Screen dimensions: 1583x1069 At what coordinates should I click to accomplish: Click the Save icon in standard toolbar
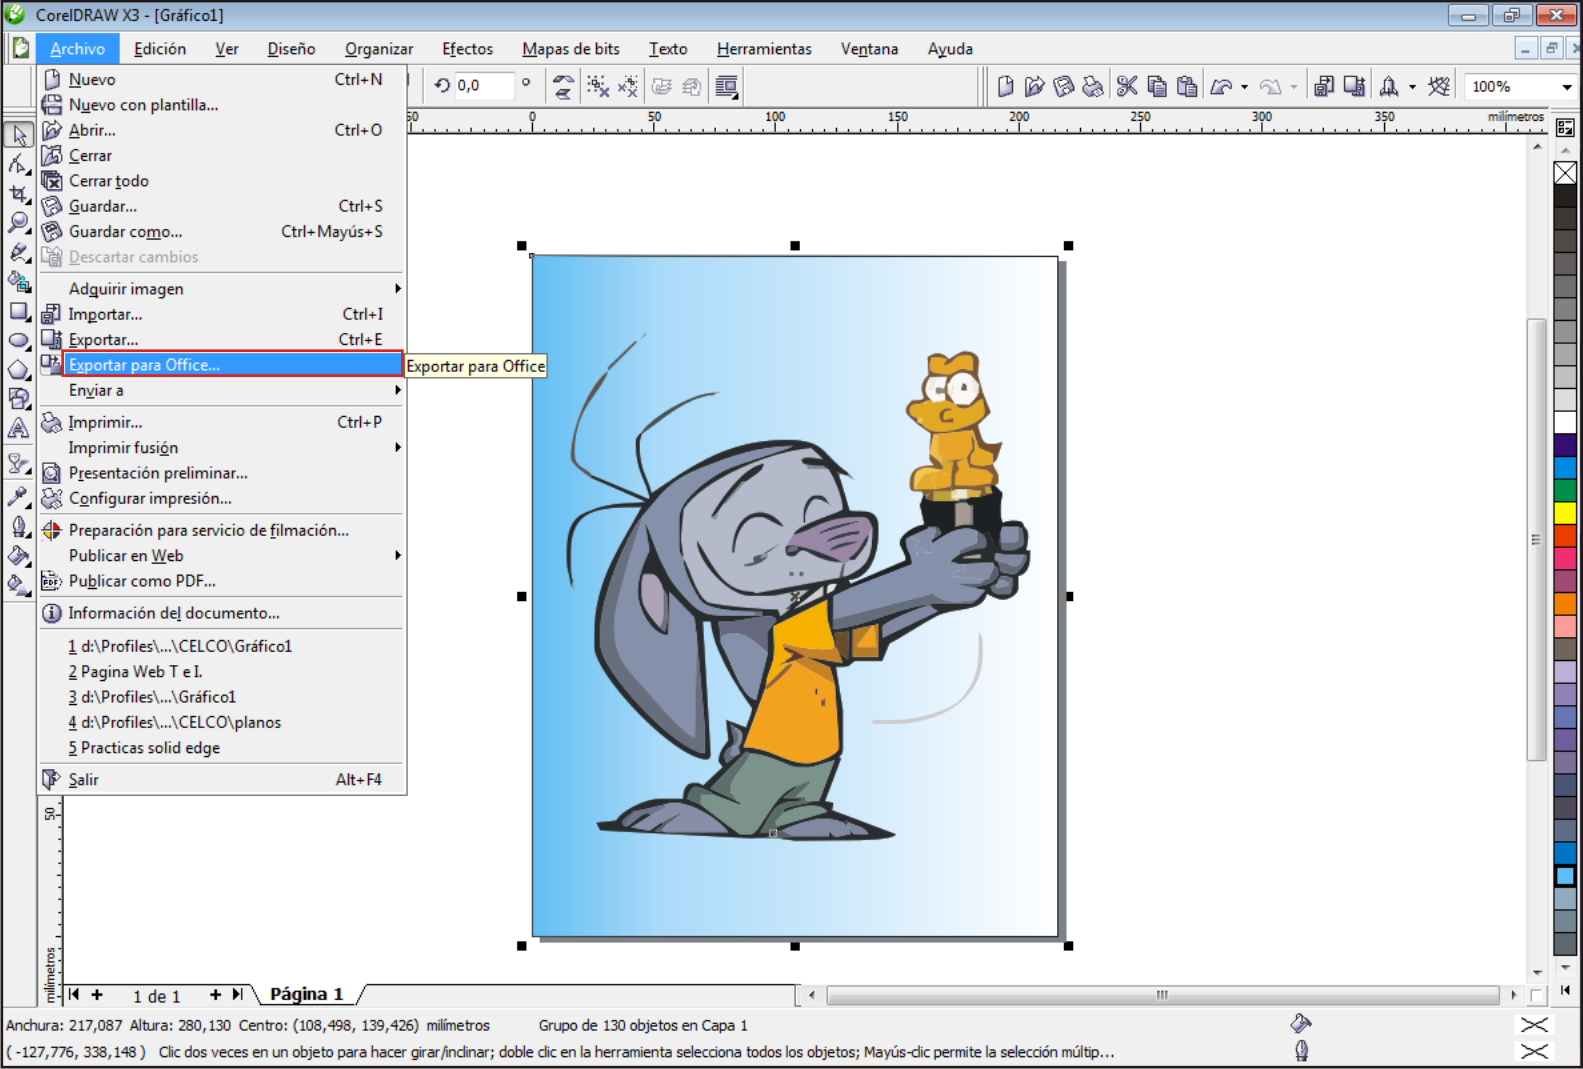point(1064,86)
